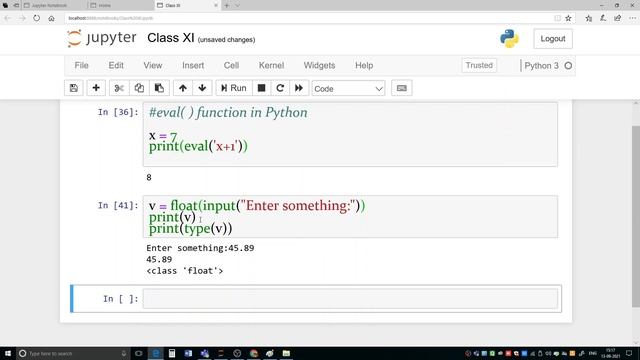The width and height of the screenshot is (640, 360).
Task: Open the Help menu
Action: tap(364, 65)
